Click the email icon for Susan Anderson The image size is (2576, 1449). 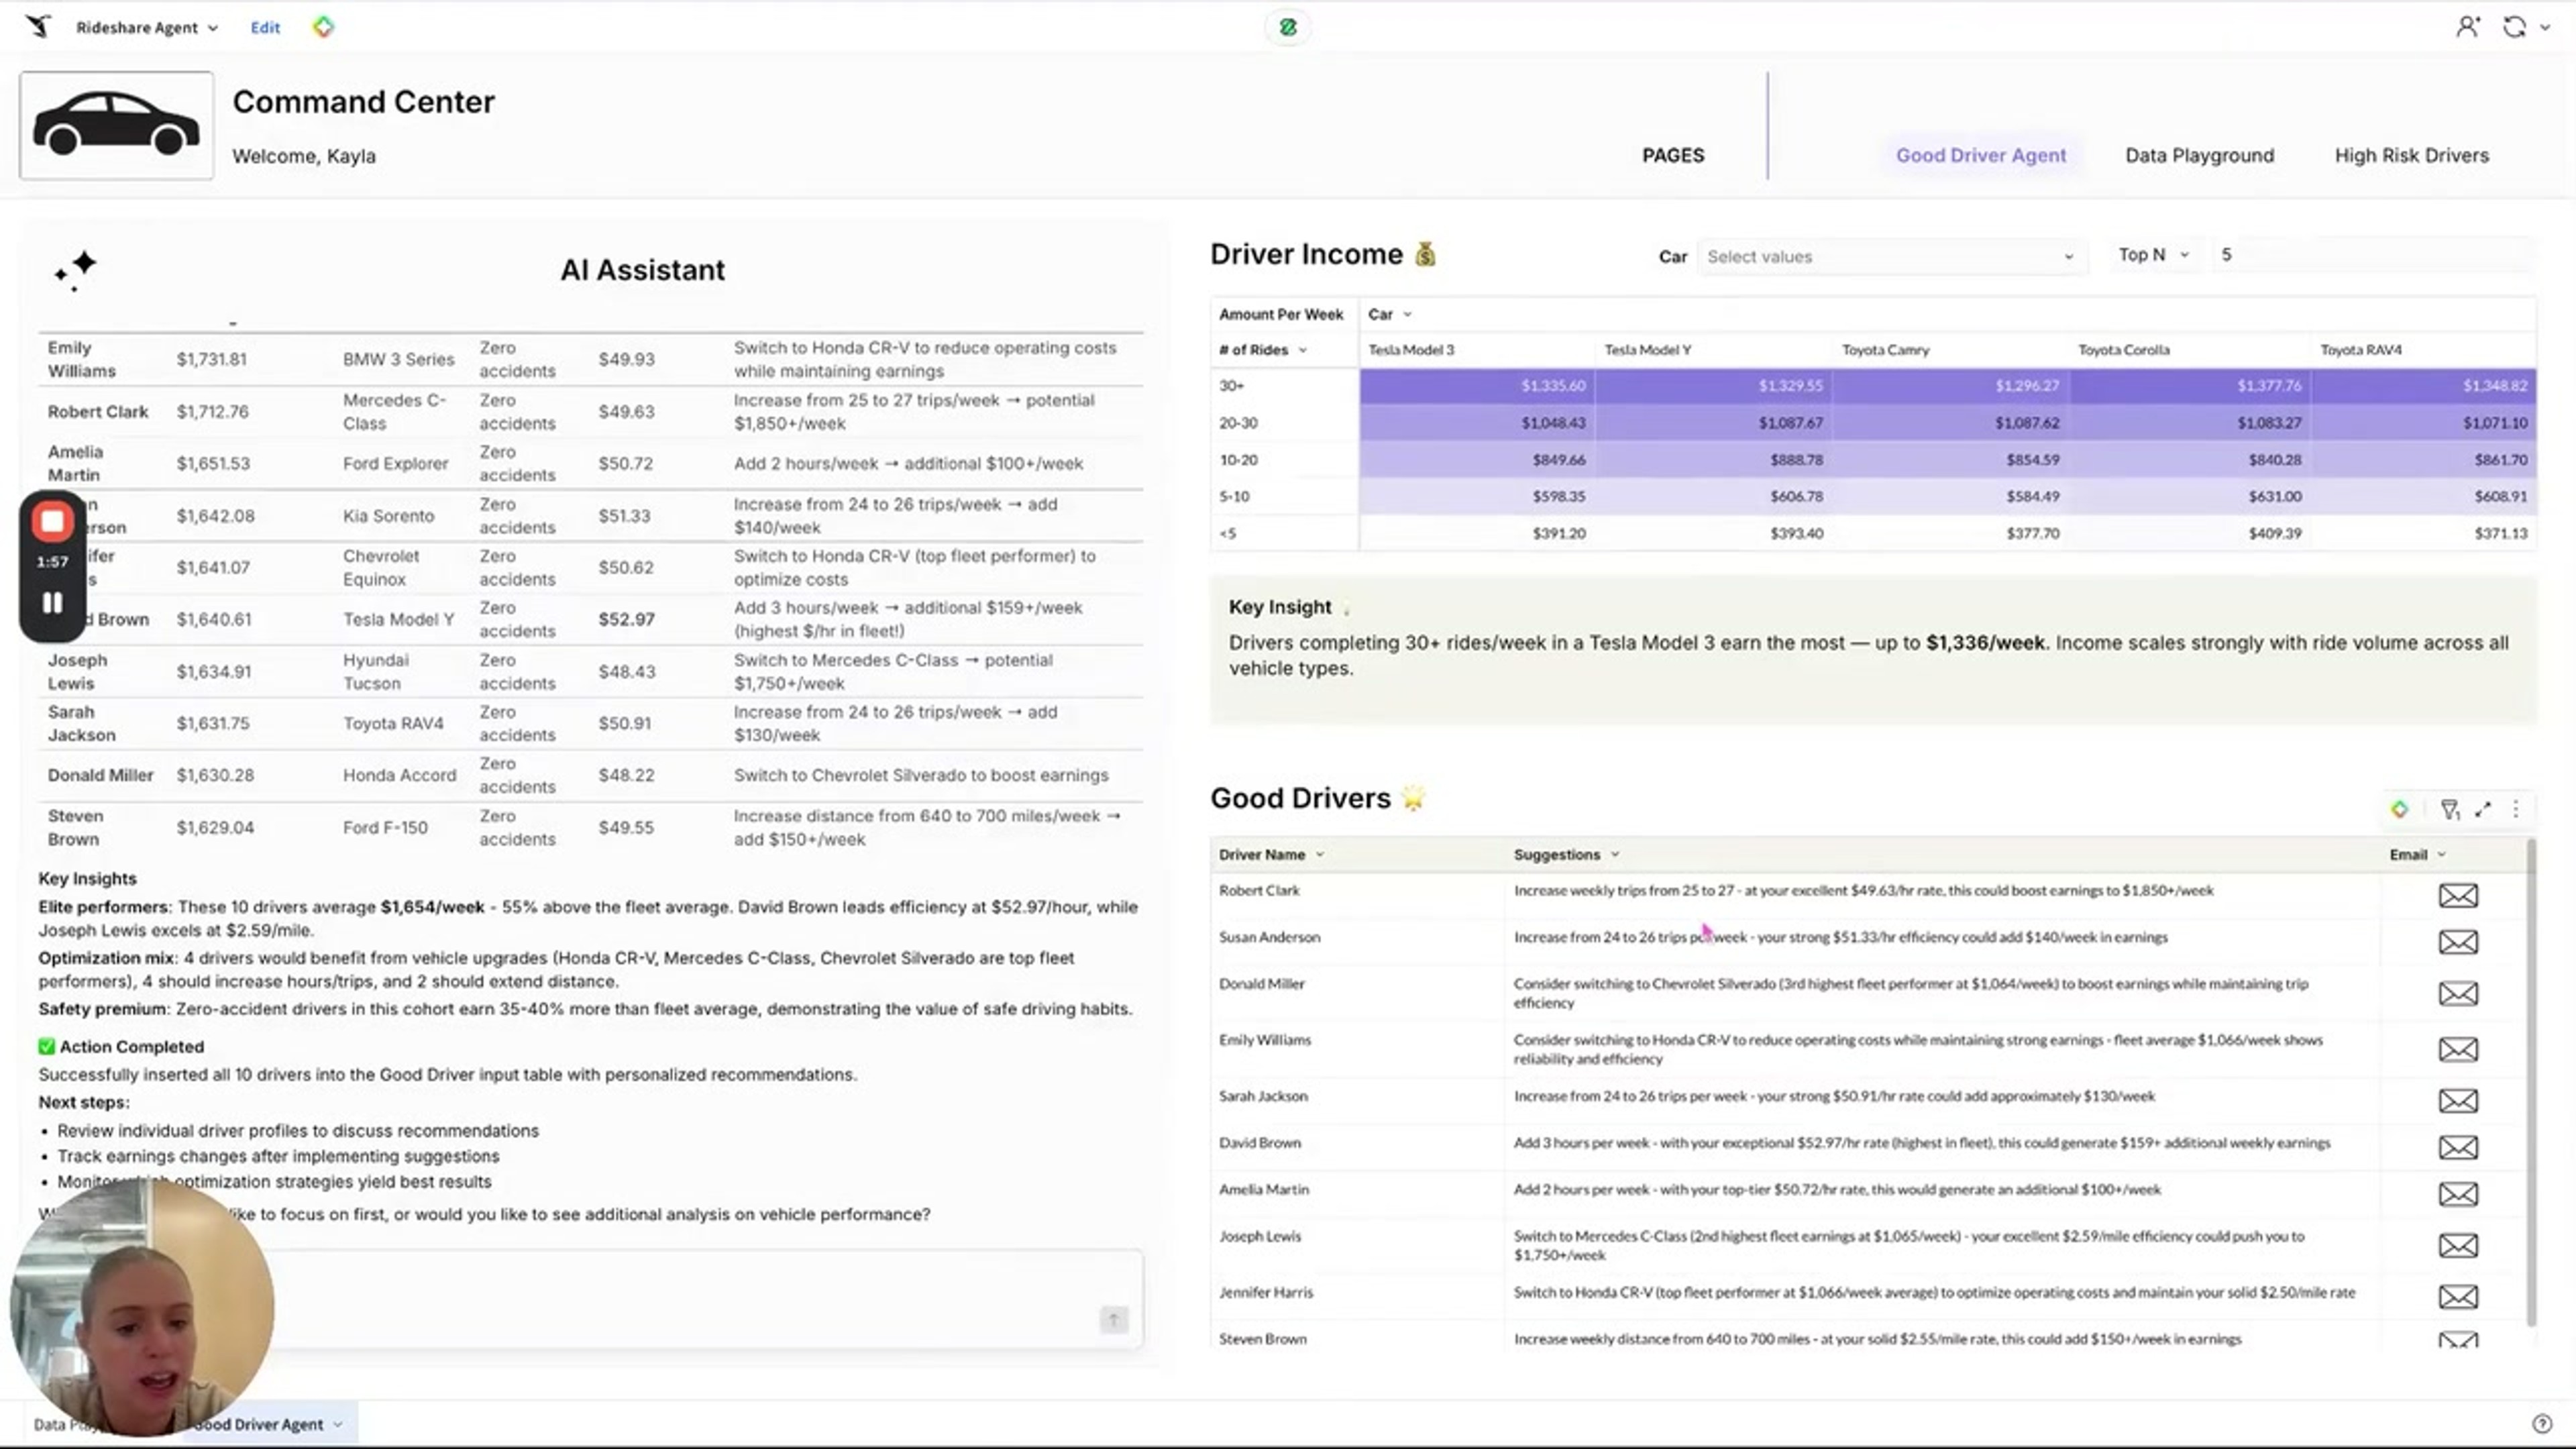pos(2457,942)
